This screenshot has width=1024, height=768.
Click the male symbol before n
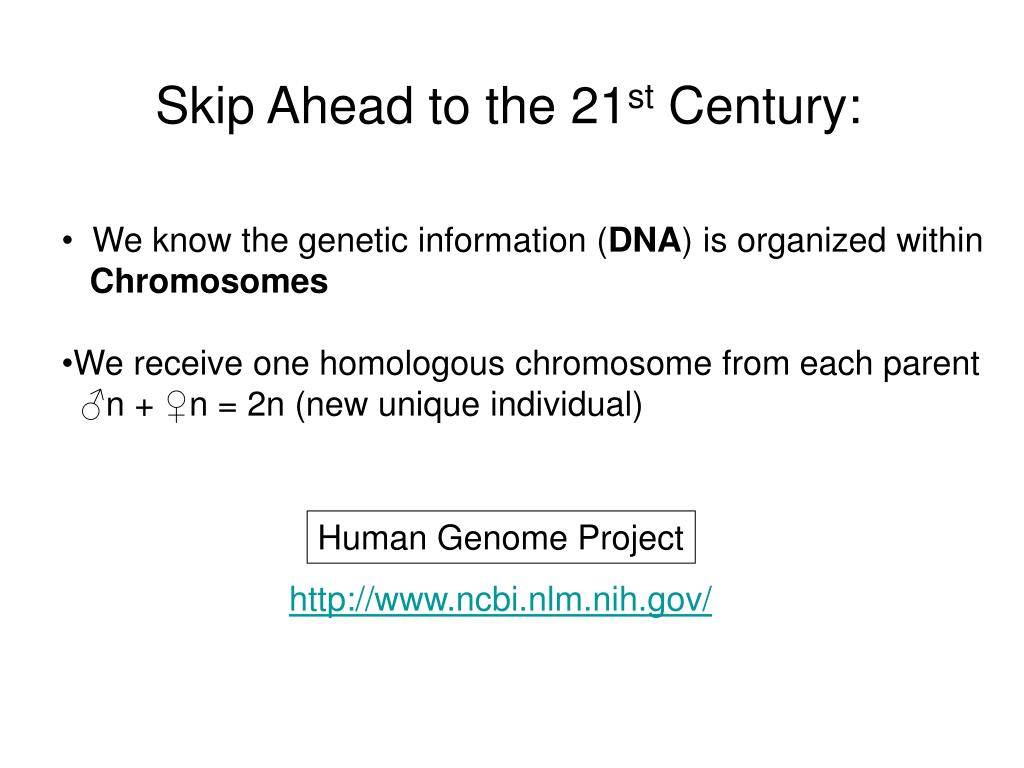coord(93,405)
